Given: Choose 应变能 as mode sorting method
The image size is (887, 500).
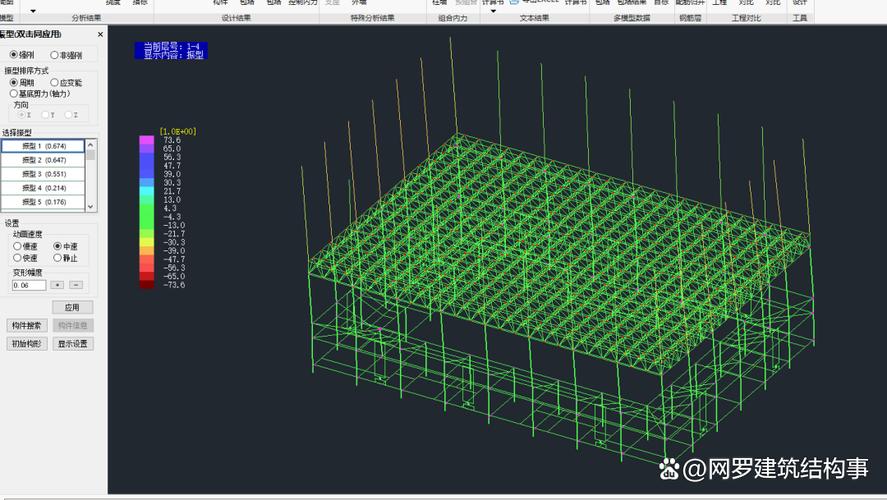Looking at the screenshot, I should point(55,82).
